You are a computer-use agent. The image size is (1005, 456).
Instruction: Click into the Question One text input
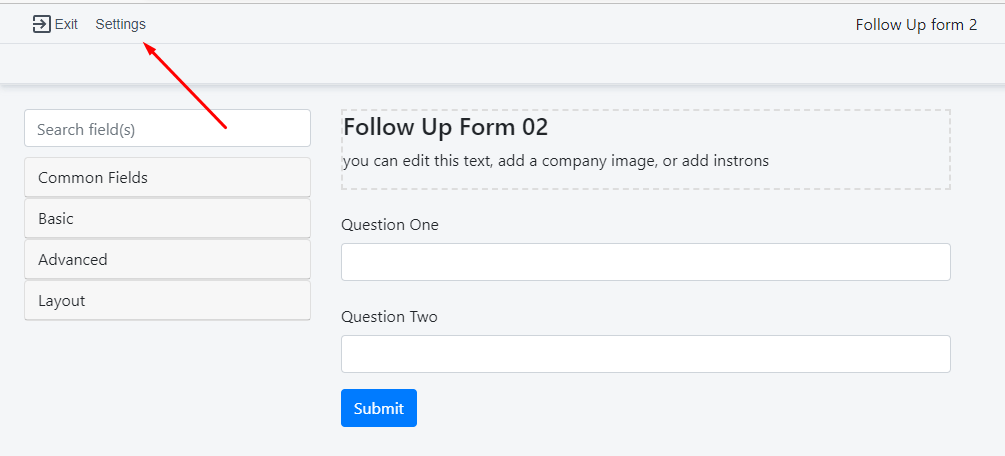coord(645,262)
